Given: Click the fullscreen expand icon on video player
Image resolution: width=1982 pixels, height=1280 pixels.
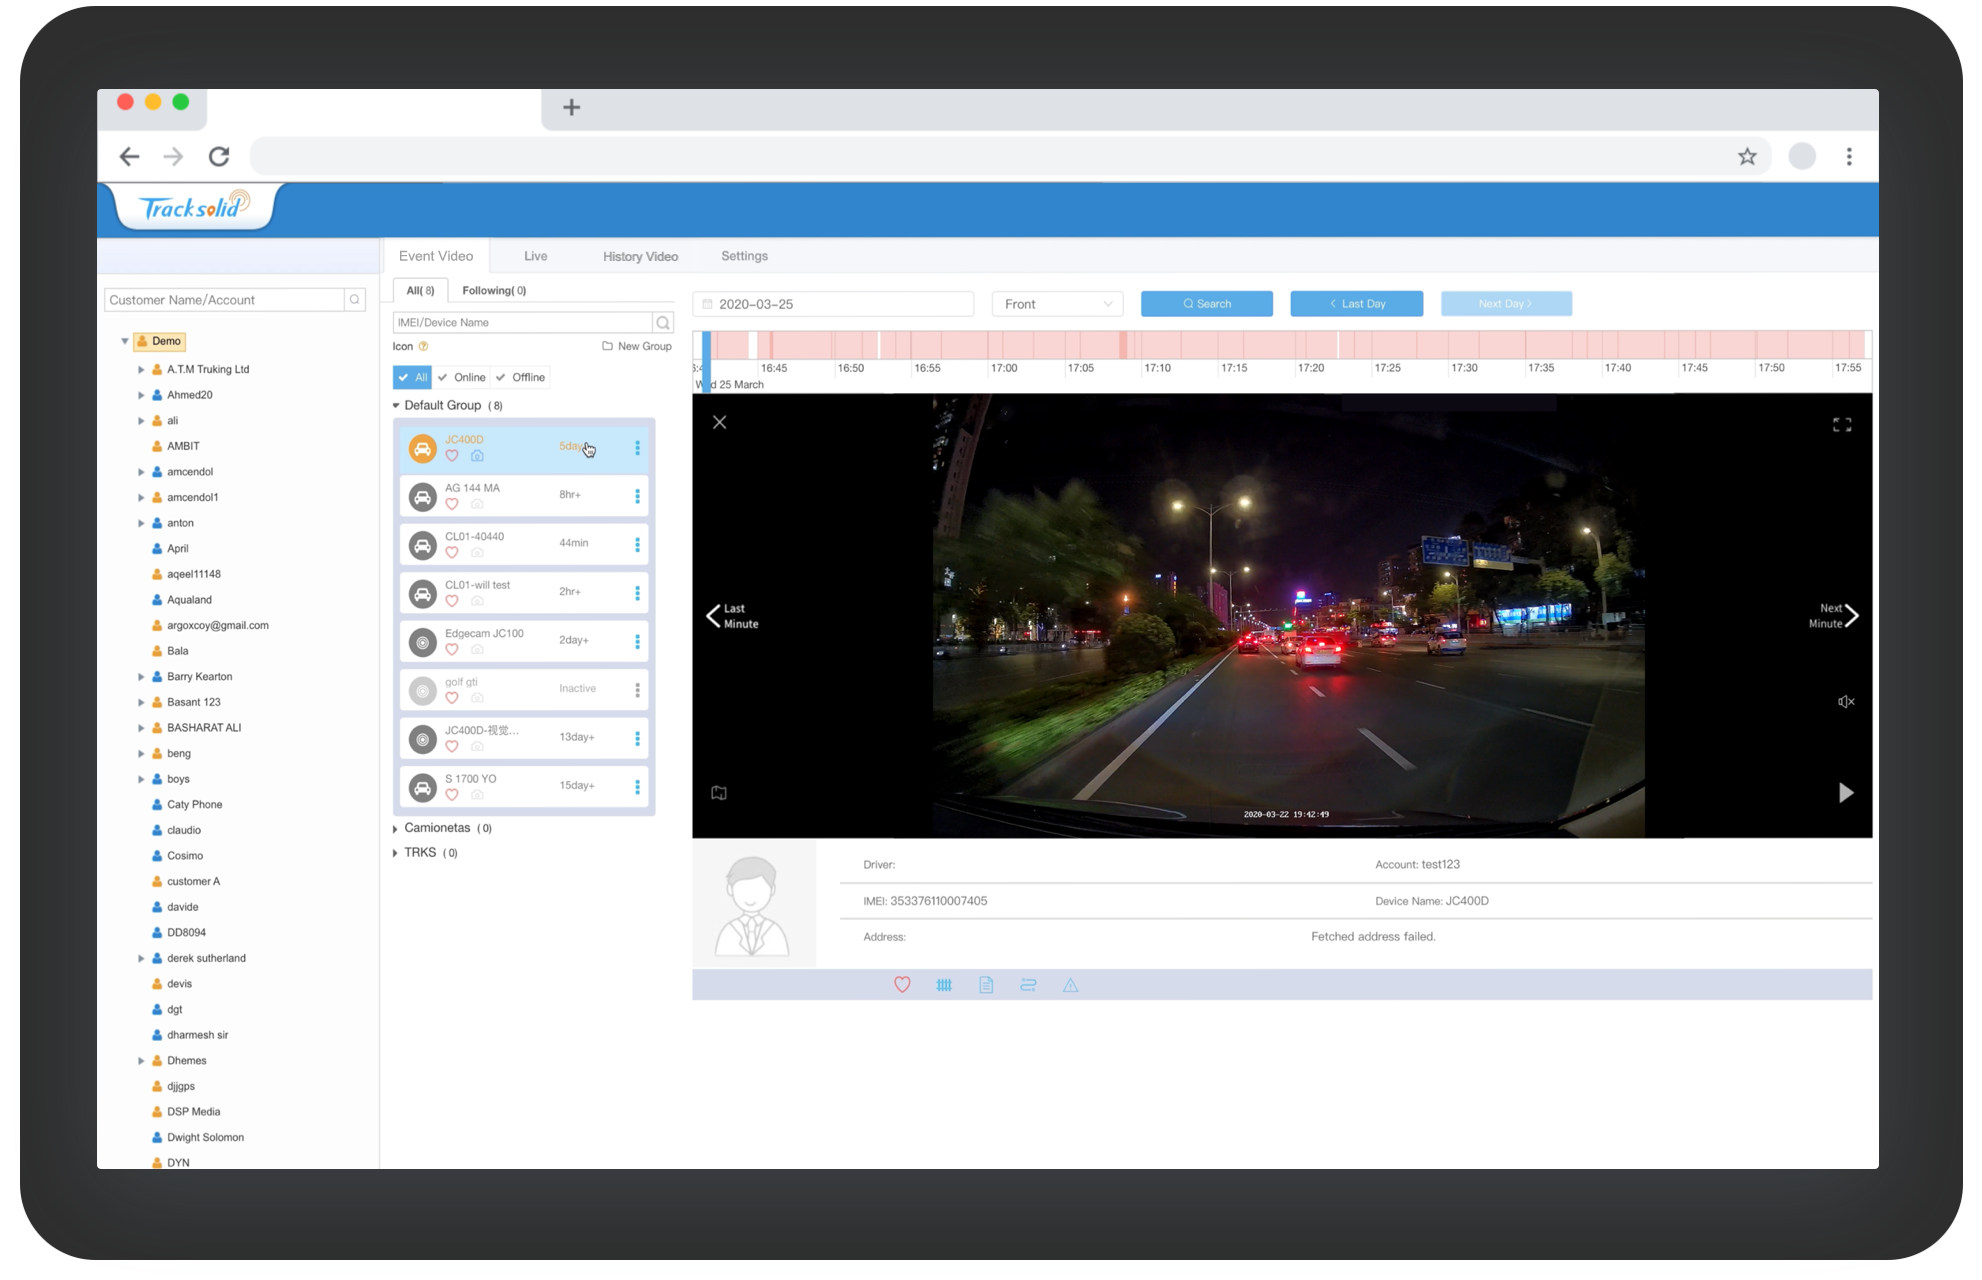Looking at the screenshot, I should (x=1842, y=425).
